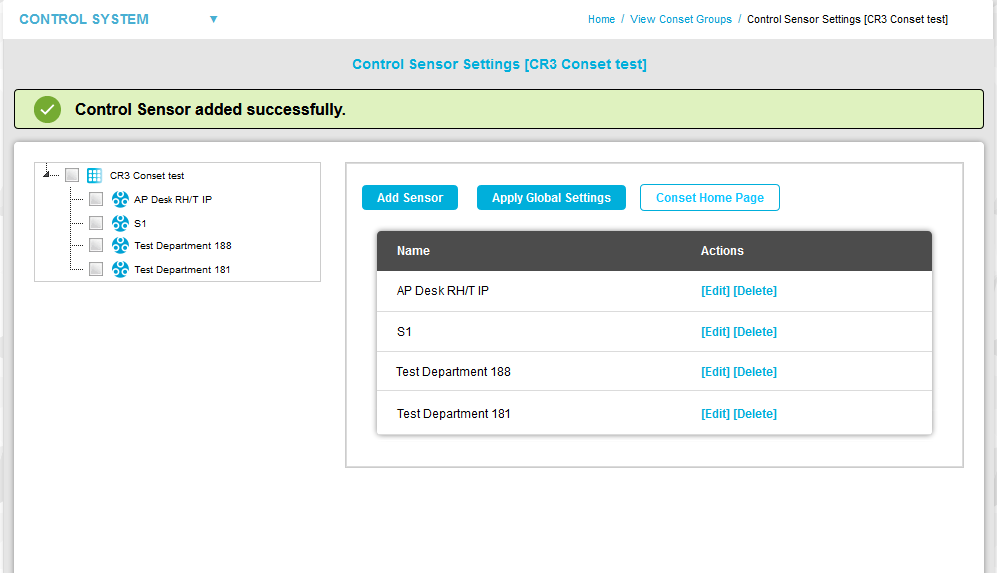997x573 pixels.
Task: Click the green success checkmark icon
Action: (x=47, y=109)
